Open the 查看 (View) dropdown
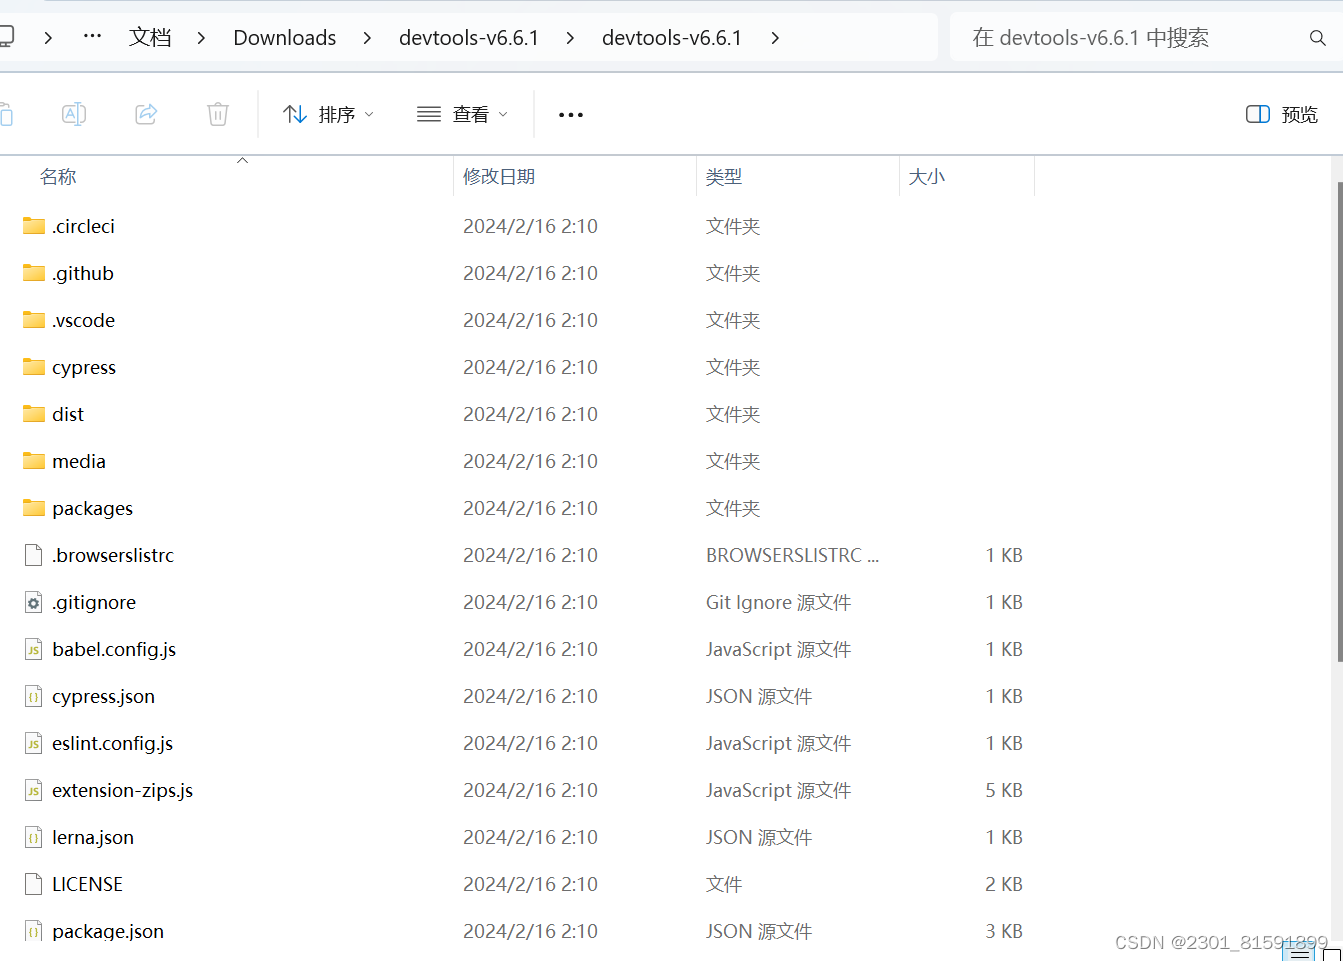The image size is (1343, 961). (x=462, y=114)
